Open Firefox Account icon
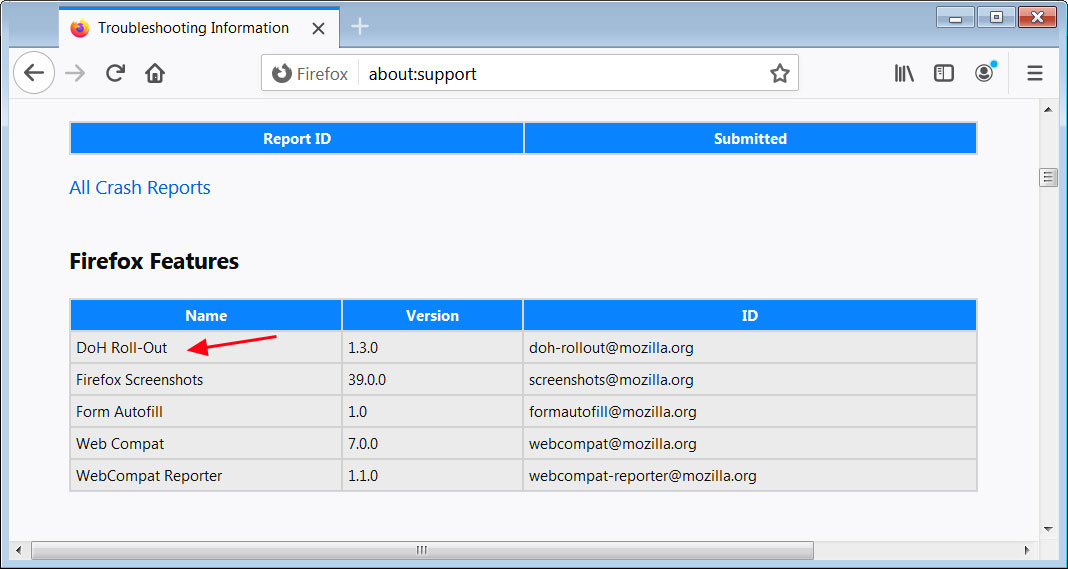 pyautogui.click(x=984, y=74)
